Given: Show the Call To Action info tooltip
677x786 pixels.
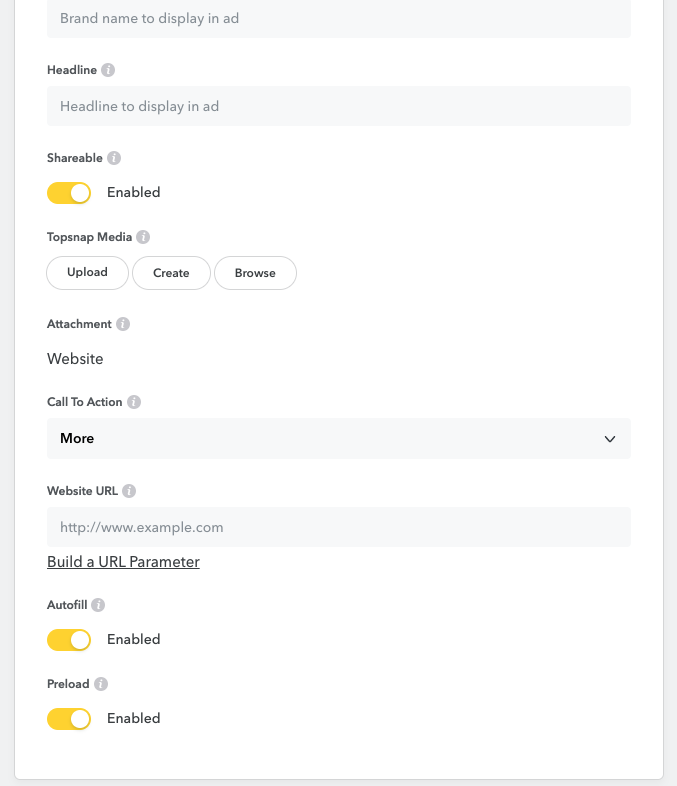Looking at the screenshot, I should point(134,402).
